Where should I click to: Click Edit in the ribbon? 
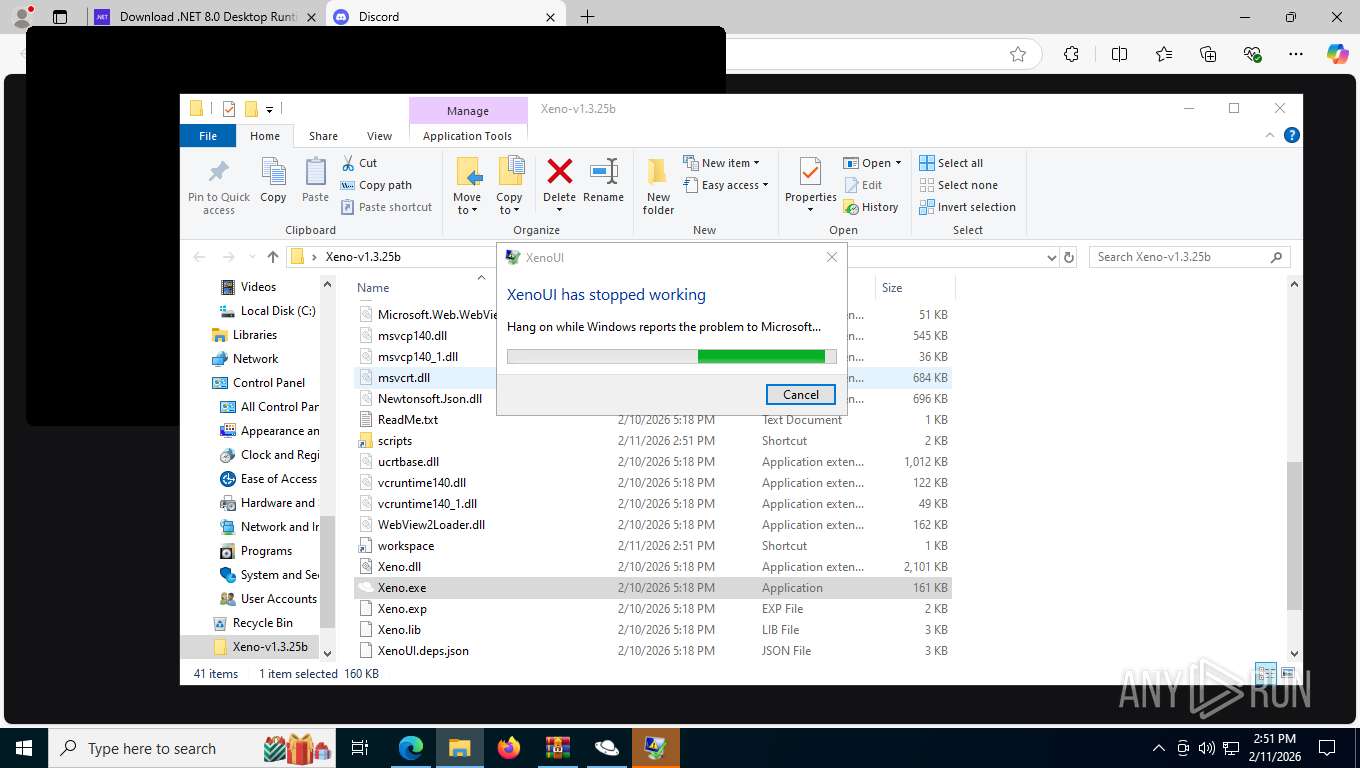coord(863,185)
